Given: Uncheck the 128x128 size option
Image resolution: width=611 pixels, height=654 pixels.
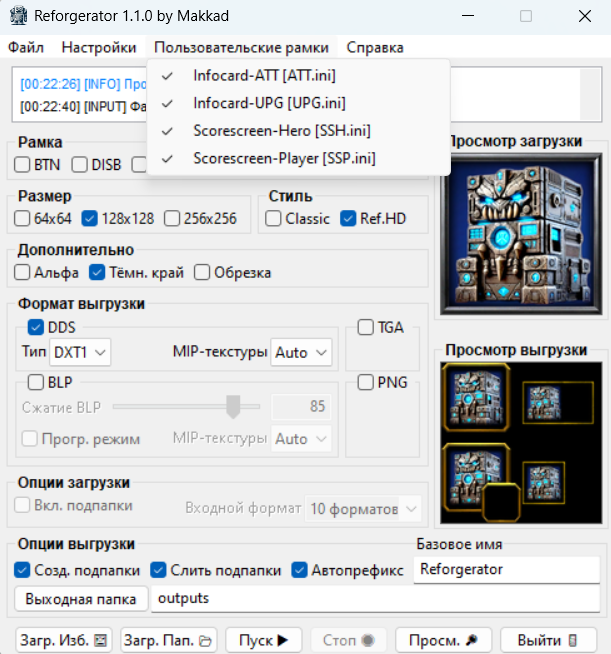Looking at the screenshot, I should click(90, 219).
